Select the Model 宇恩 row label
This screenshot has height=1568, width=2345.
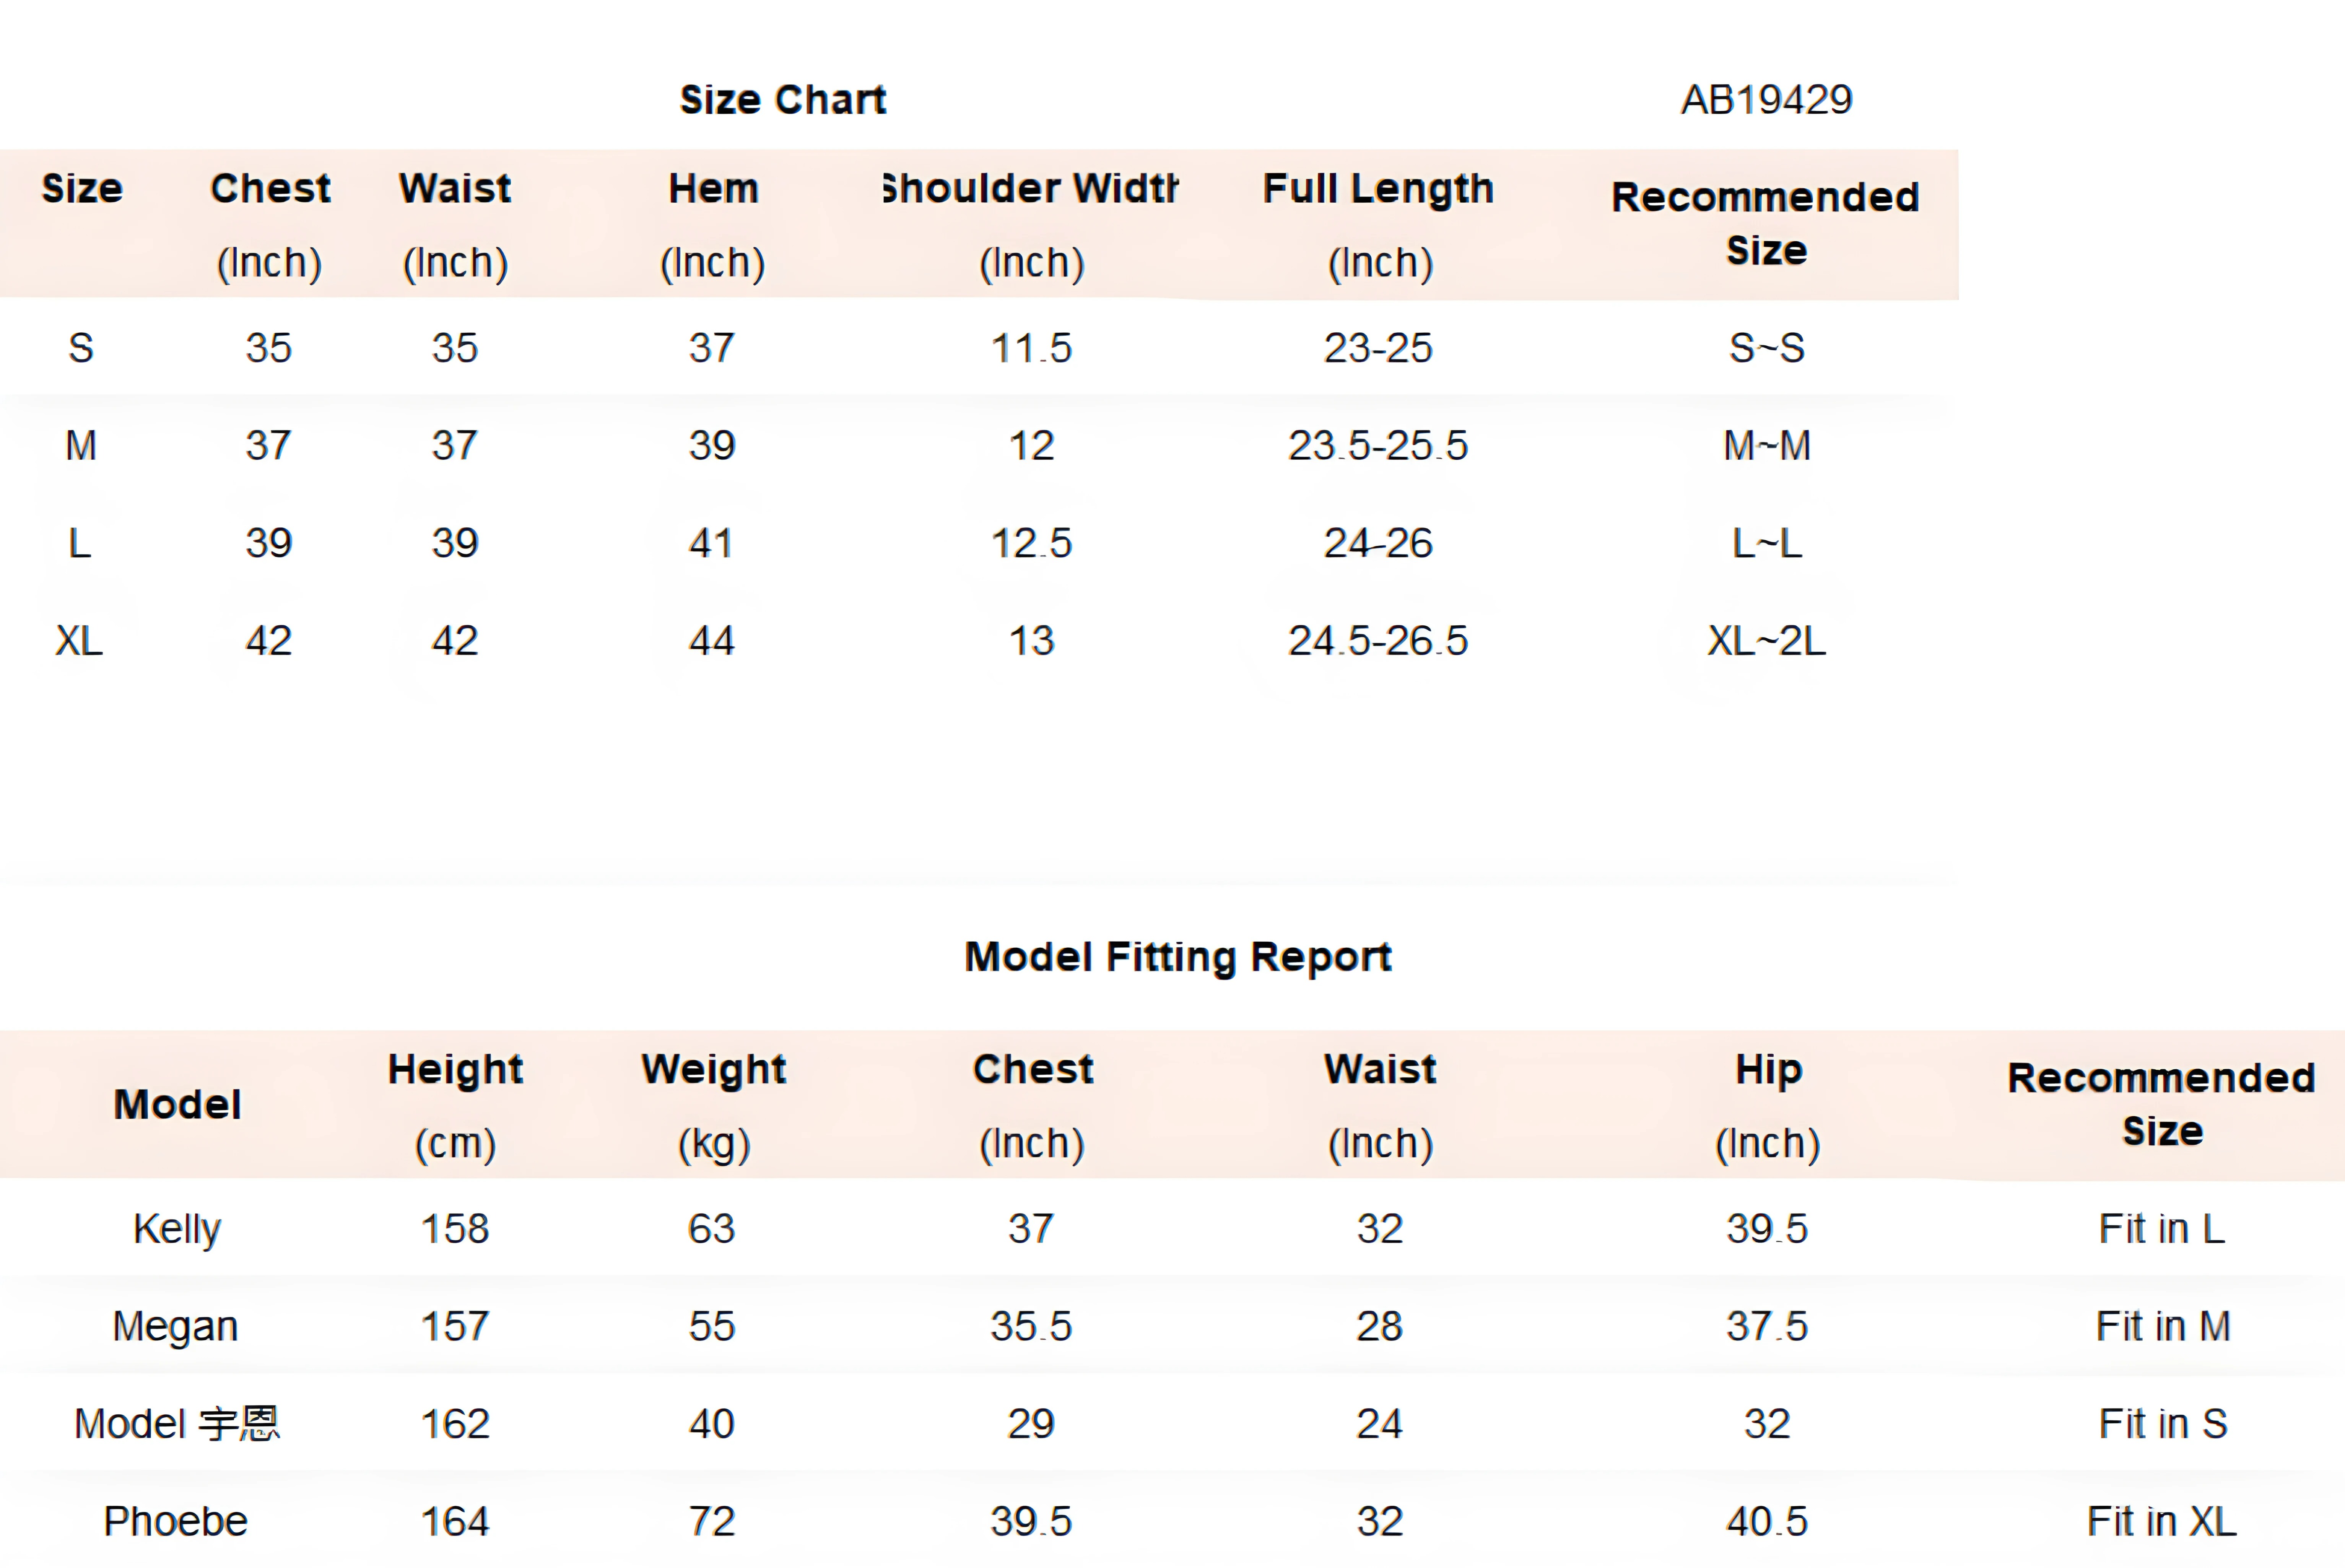pos(177,1424)
